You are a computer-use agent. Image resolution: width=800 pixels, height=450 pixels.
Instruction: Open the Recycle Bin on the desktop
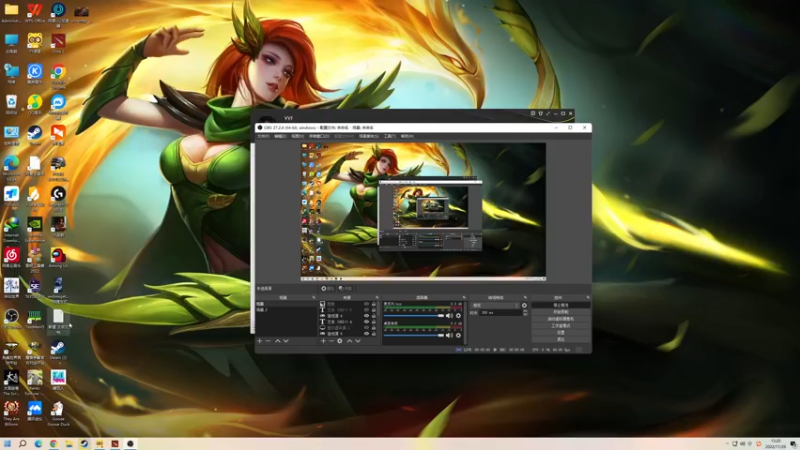[11, 105]
